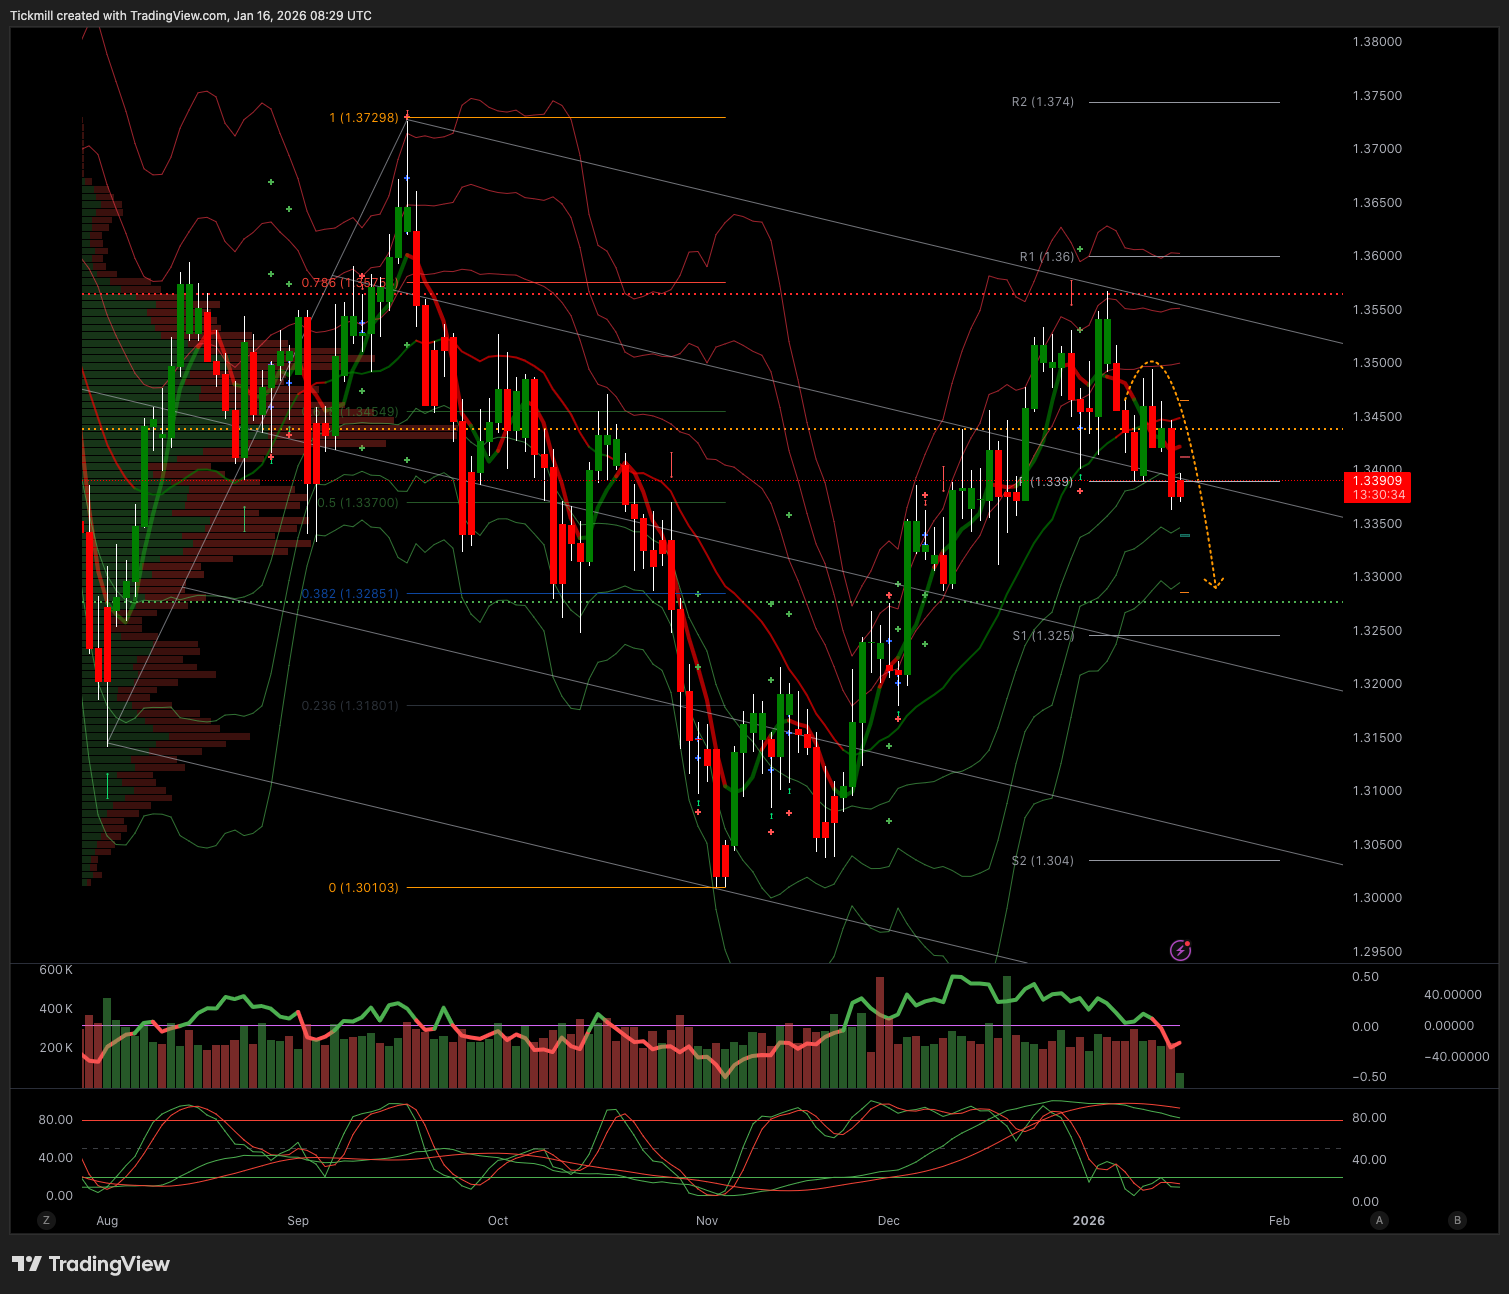
Task: Click the 600 K volume scale label
Action: tap(56, 970)
